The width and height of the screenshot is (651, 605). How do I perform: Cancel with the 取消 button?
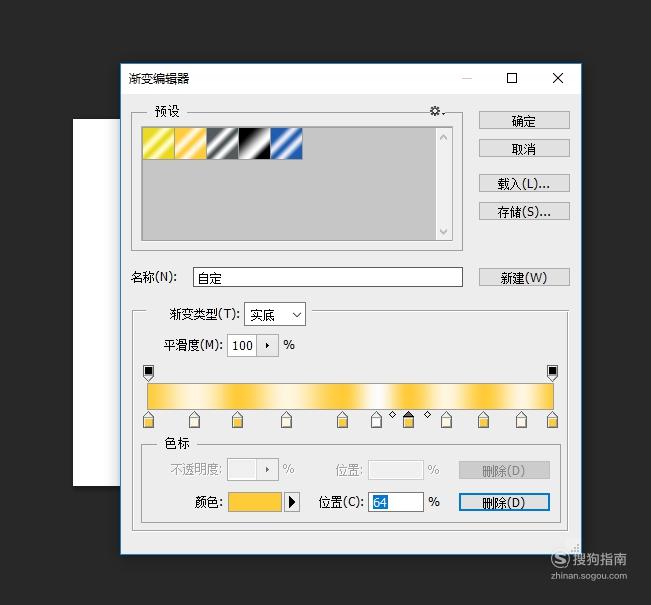click(x=524, y=148)
